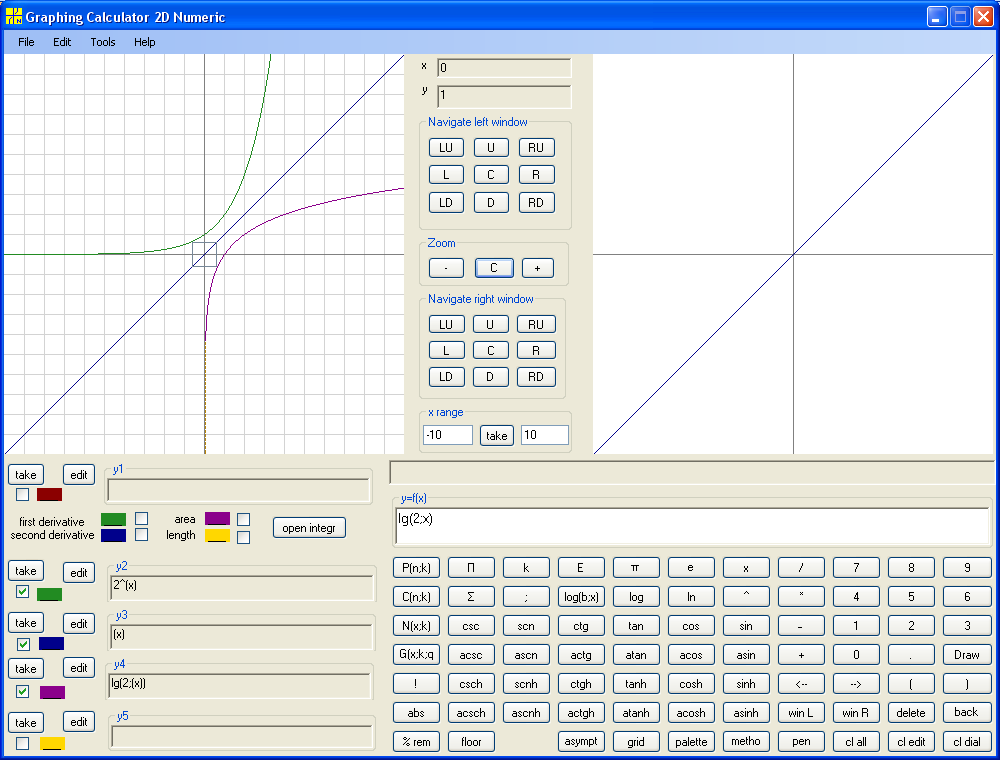Viewport: 1000px width, 760px height.
Task: Click the yellow length color swatch
Action: point(217,536)
